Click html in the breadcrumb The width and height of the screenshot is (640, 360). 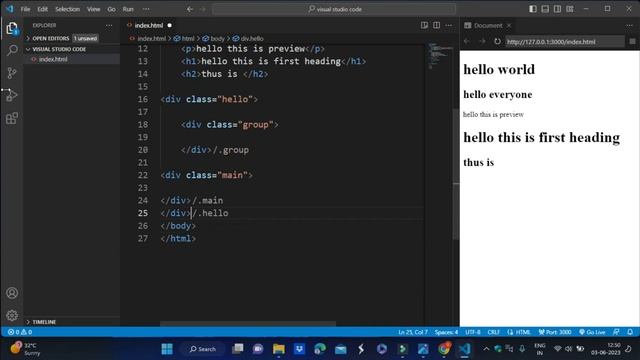coord(188,38)
